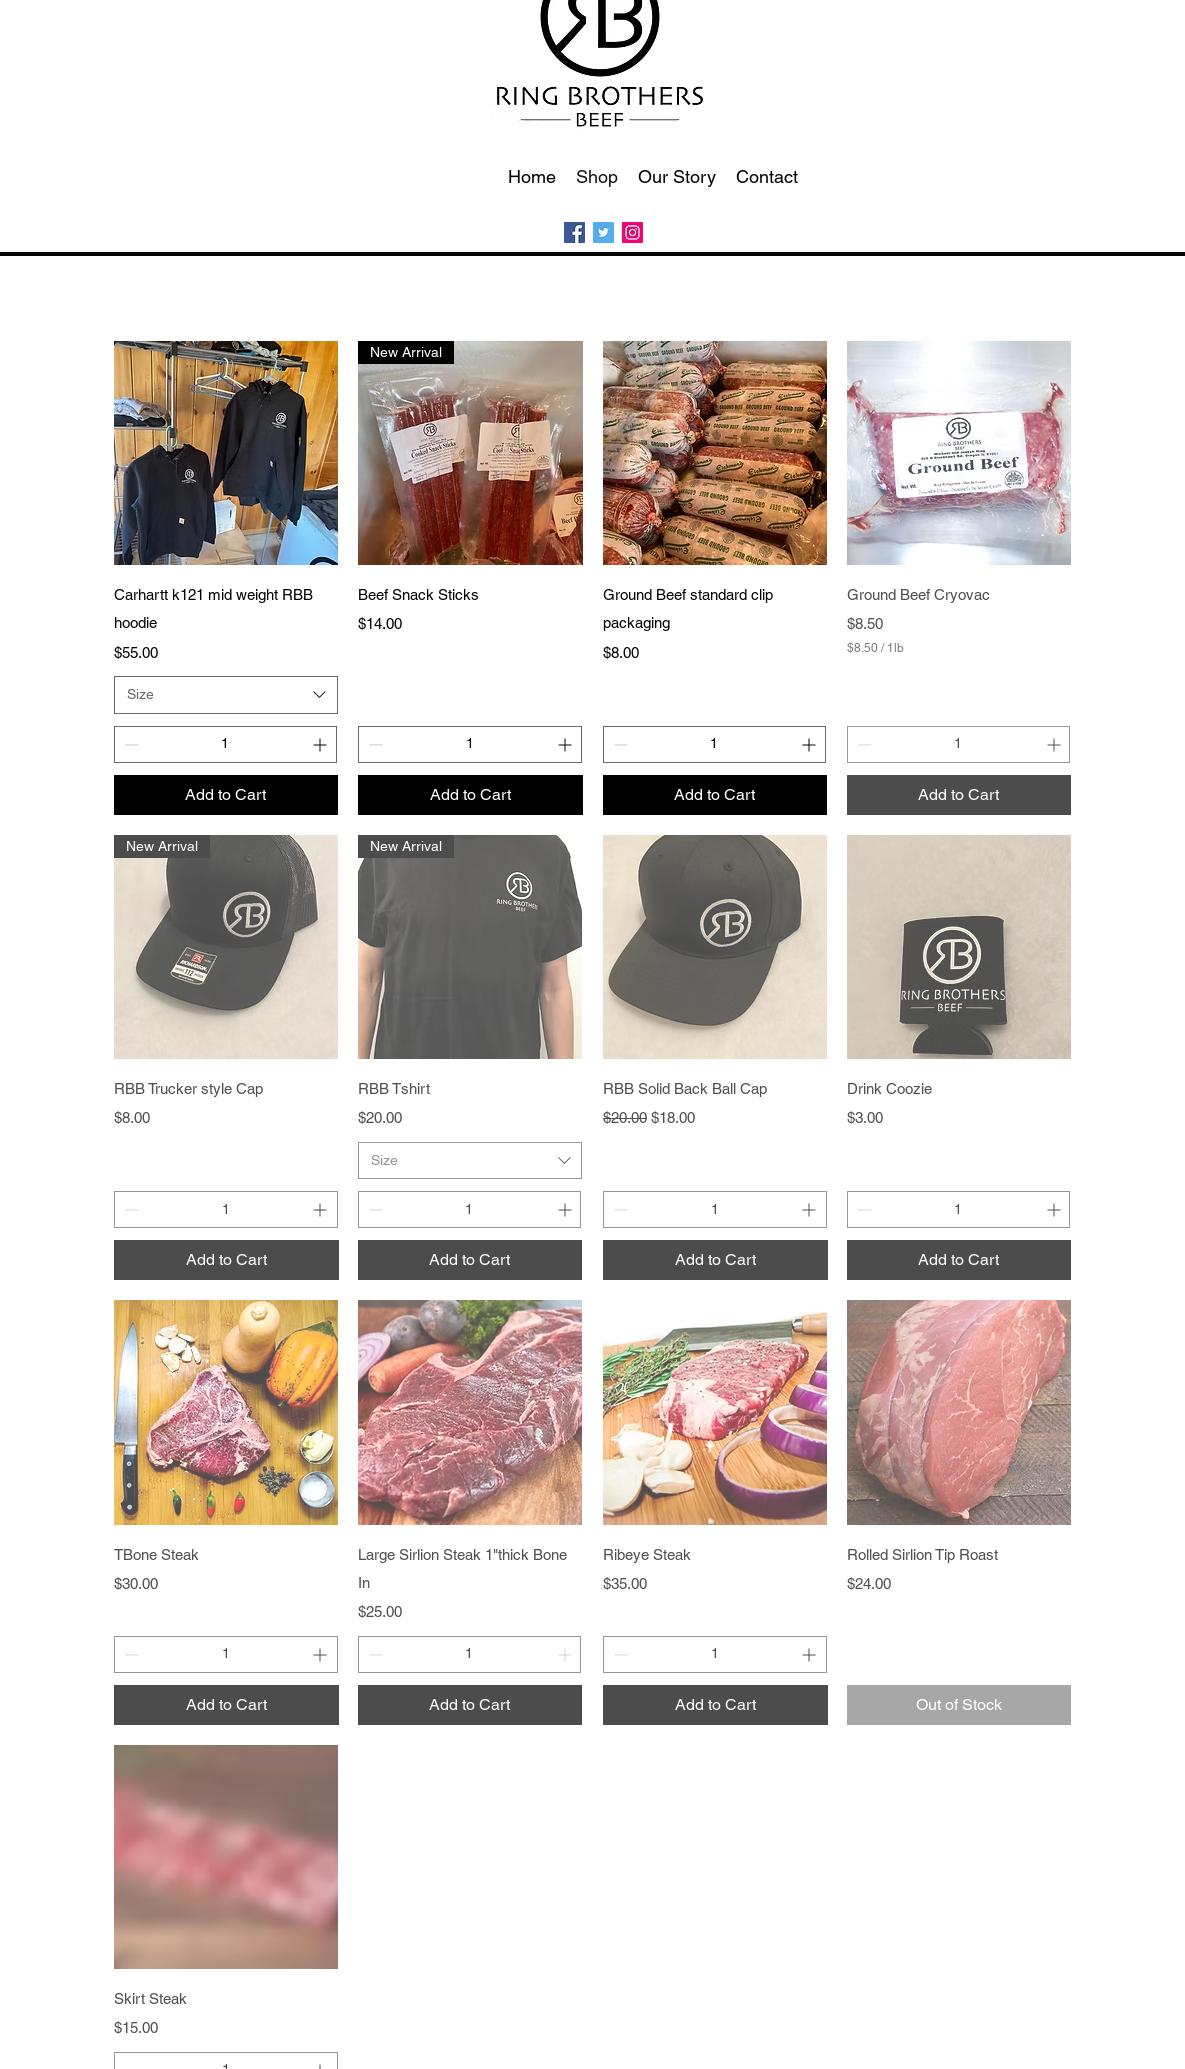Image resolution: width=1185 pixels, height=2069 pixels.
Task: Increase Drink Coozie quantity with plus
Action: (1054, 1210)
